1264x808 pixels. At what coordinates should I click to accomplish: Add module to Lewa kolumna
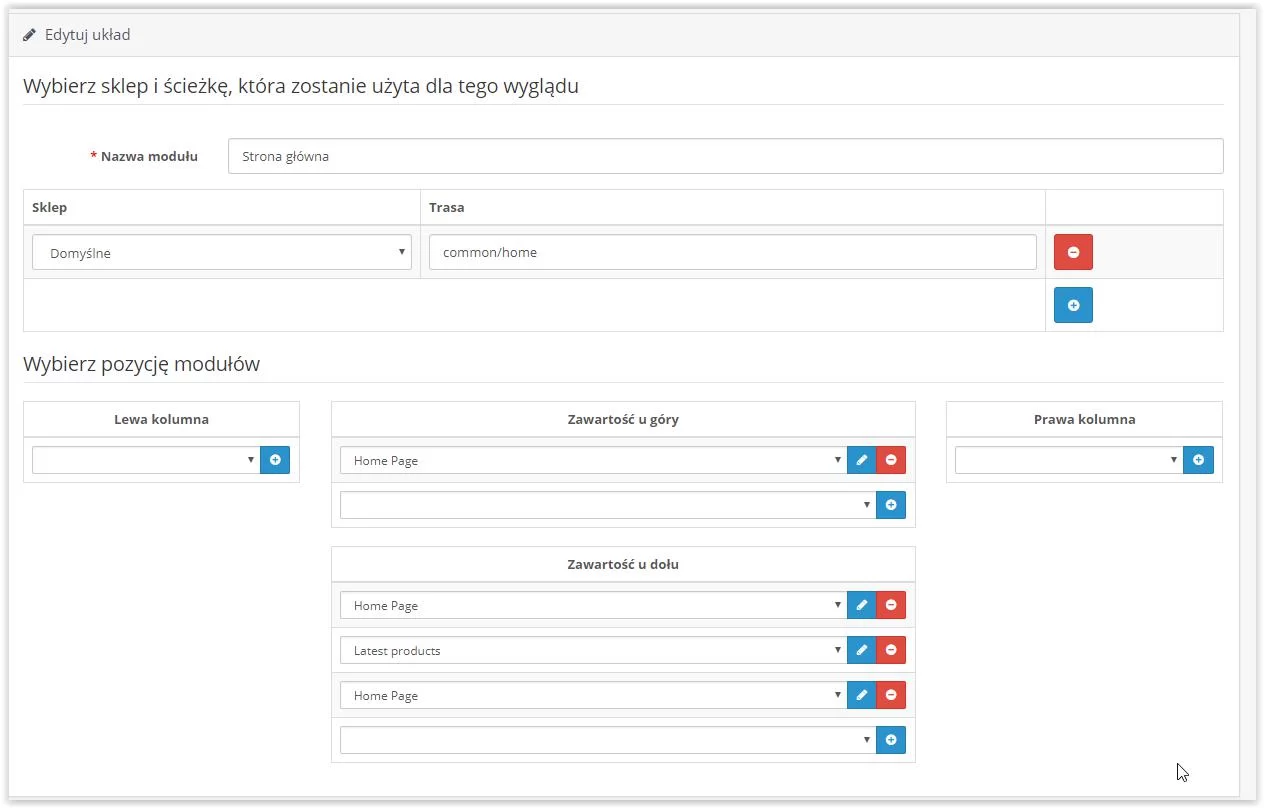[275, 460]
